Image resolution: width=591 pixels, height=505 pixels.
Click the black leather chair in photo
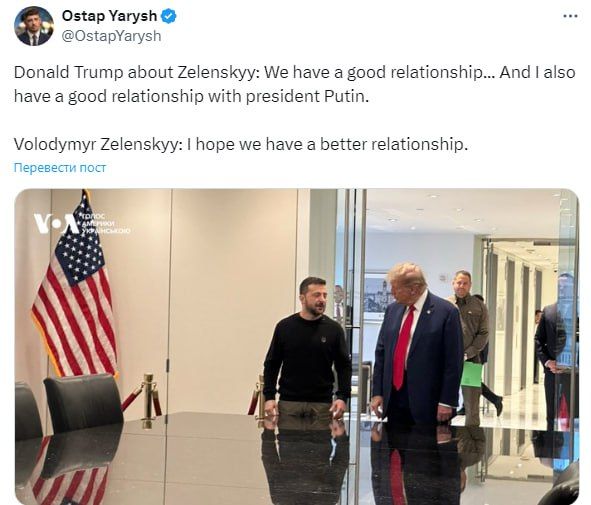[x=83, y=403]
